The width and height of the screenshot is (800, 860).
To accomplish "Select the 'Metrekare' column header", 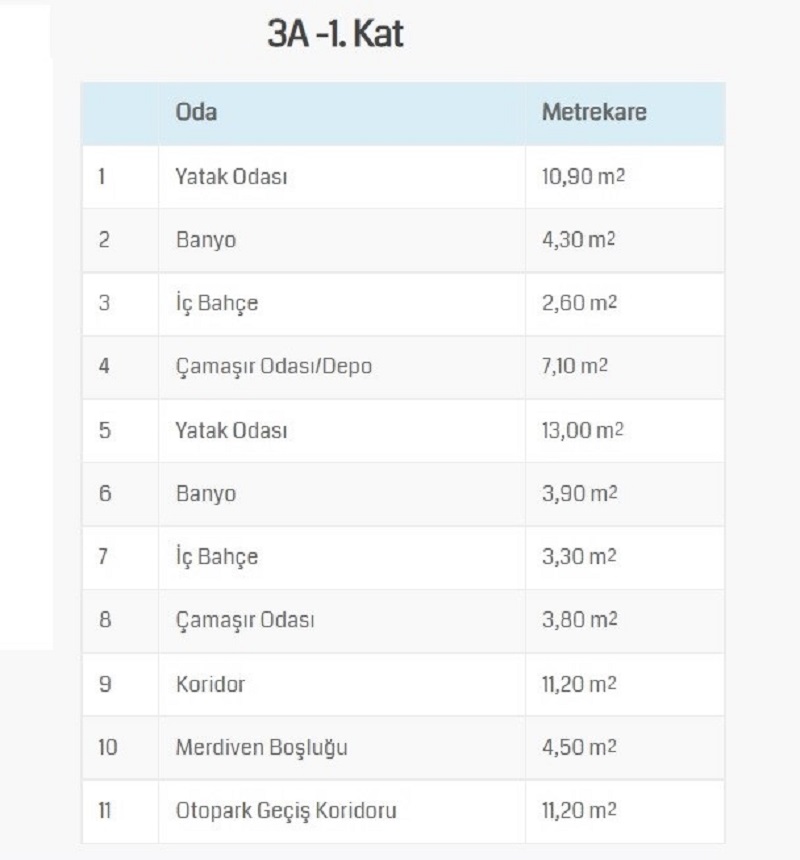I will [x=594, y=112].
